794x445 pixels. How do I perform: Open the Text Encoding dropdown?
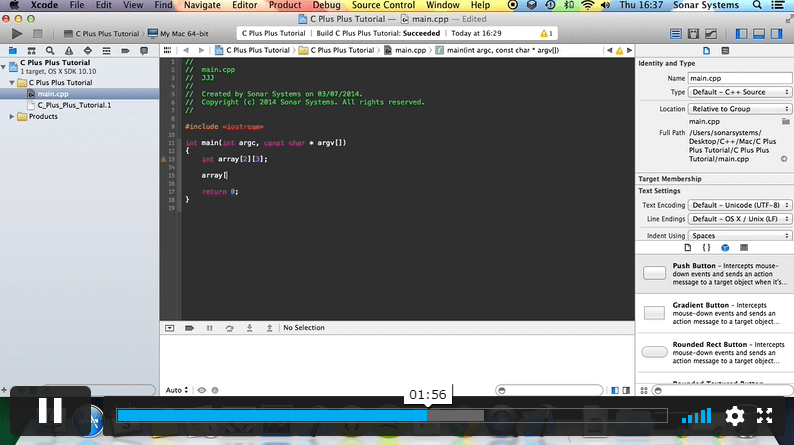(x=740, y=205)
